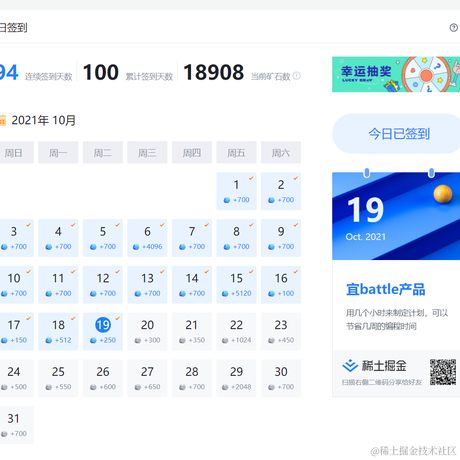Click the 2021年 10月 month label

[44, 120]
